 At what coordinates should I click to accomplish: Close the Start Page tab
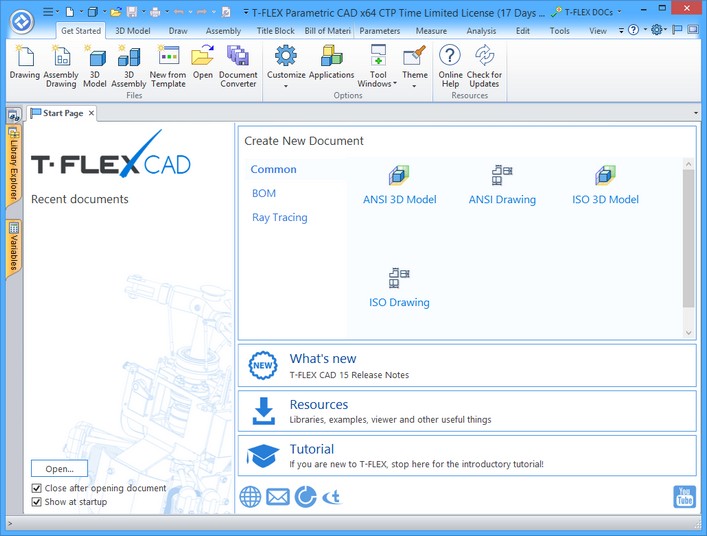tap(92, 113)
